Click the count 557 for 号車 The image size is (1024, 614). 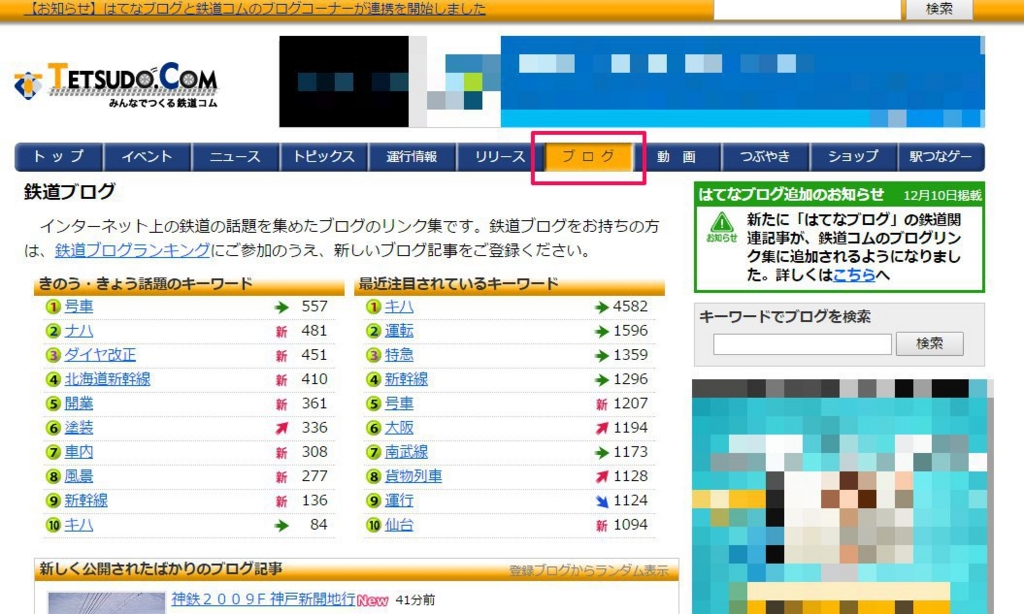click(x=314, y=306)
